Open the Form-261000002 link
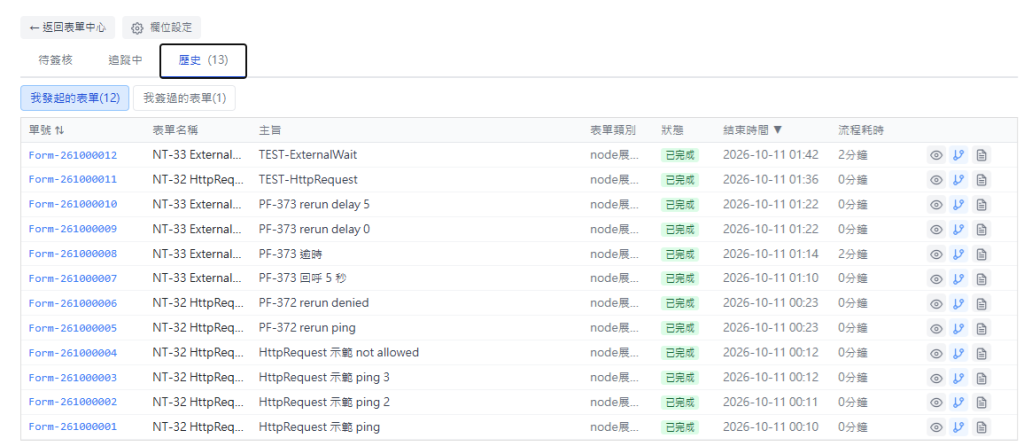 click(x=73, y=403)
